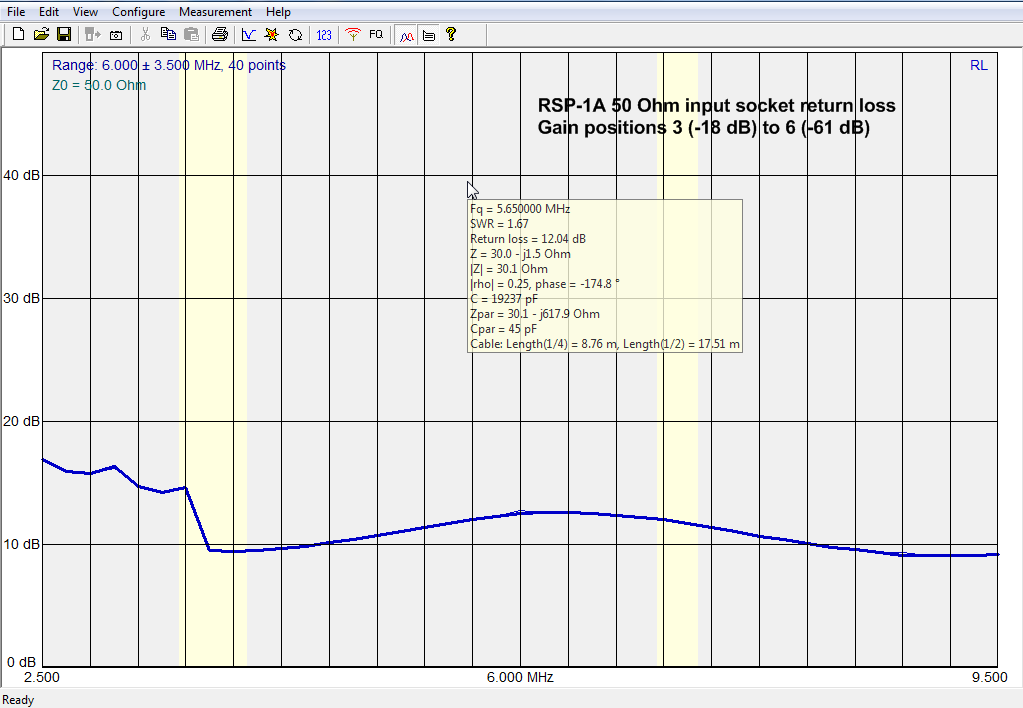Open the Configure menu

(138, 12)
